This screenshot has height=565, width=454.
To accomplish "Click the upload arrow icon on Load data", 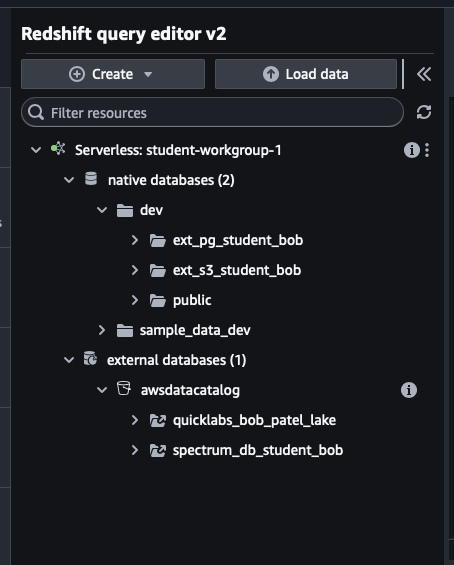I will pos(271,74).
